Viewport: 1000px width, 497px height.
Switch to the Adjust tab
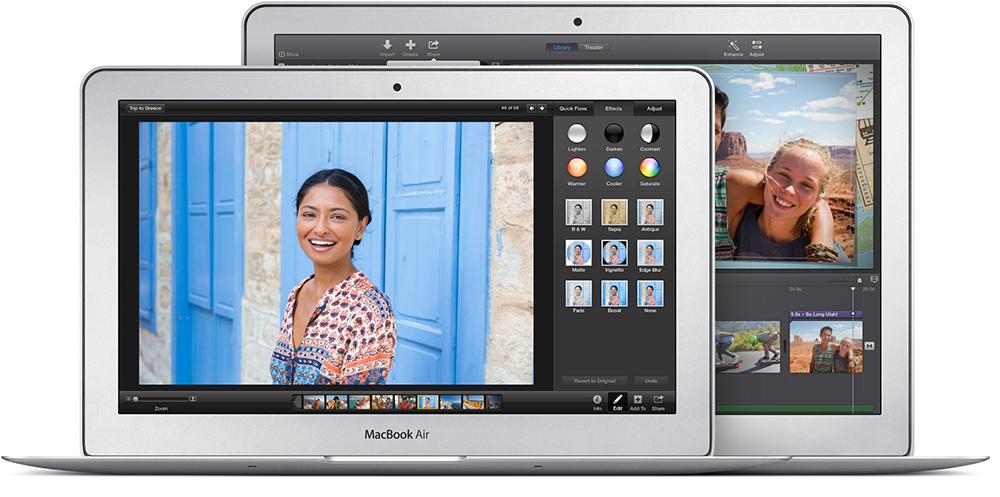coord(654,108)
